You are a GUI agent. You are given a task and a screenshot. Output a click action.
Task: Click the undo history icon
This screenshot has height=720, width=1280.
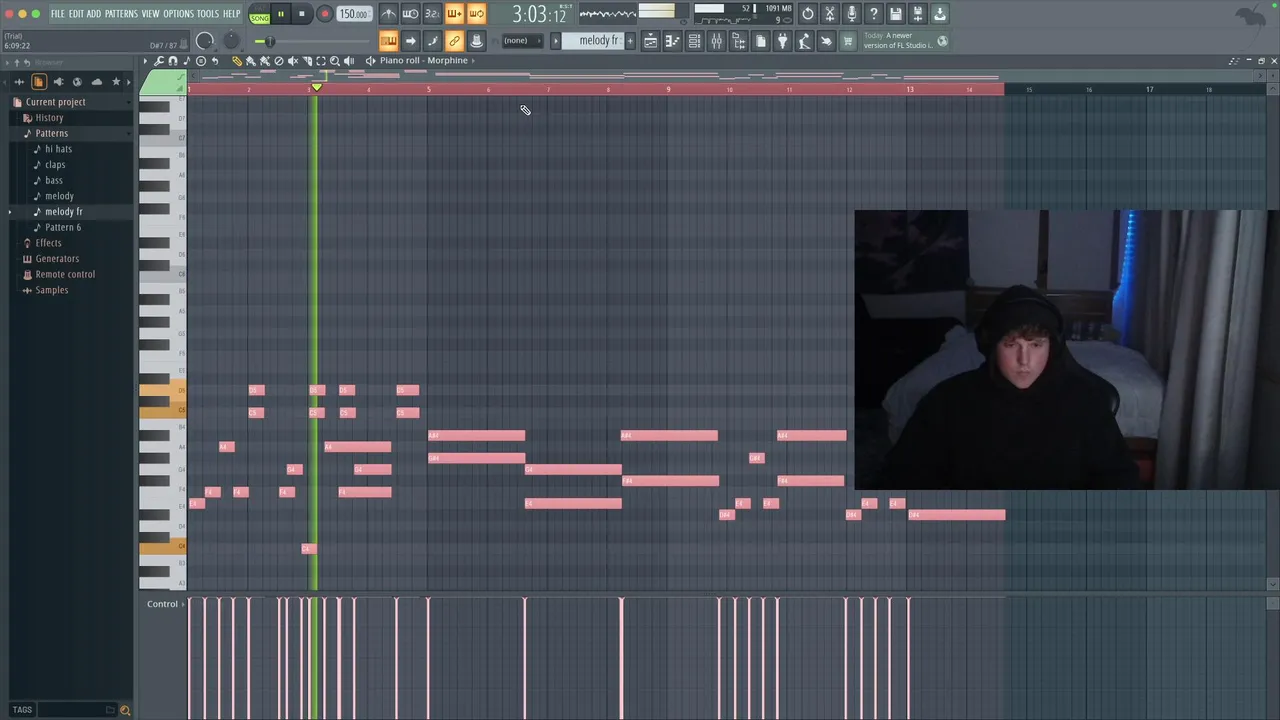coord(808,14)
